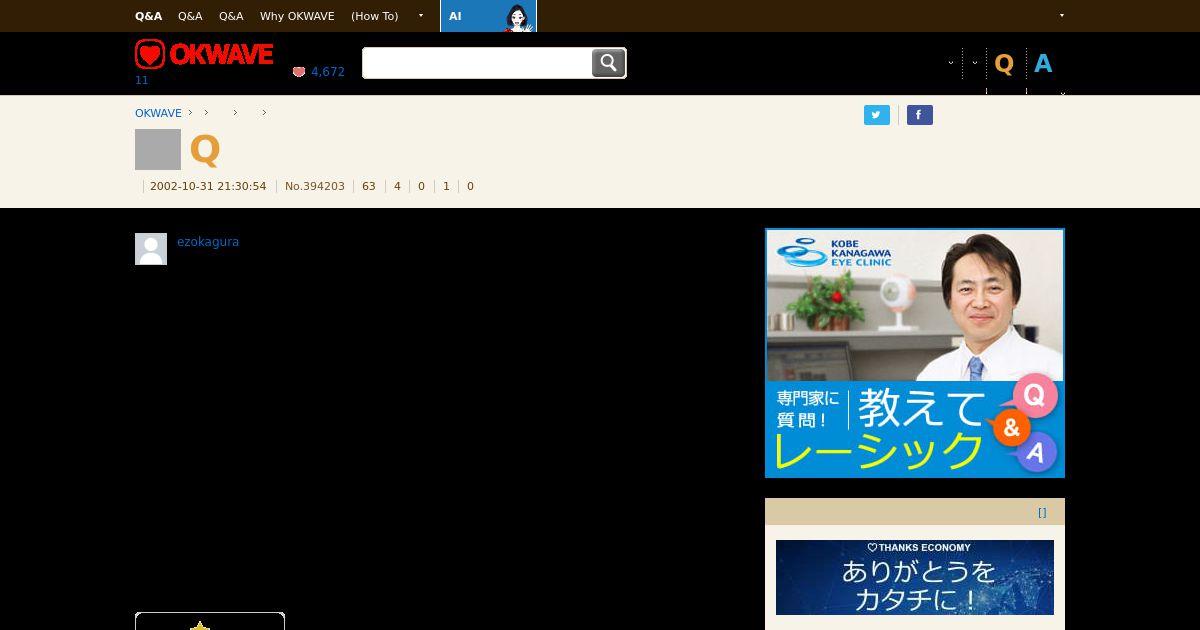Select the 63 count in stats row

click(x=369, y=186)
